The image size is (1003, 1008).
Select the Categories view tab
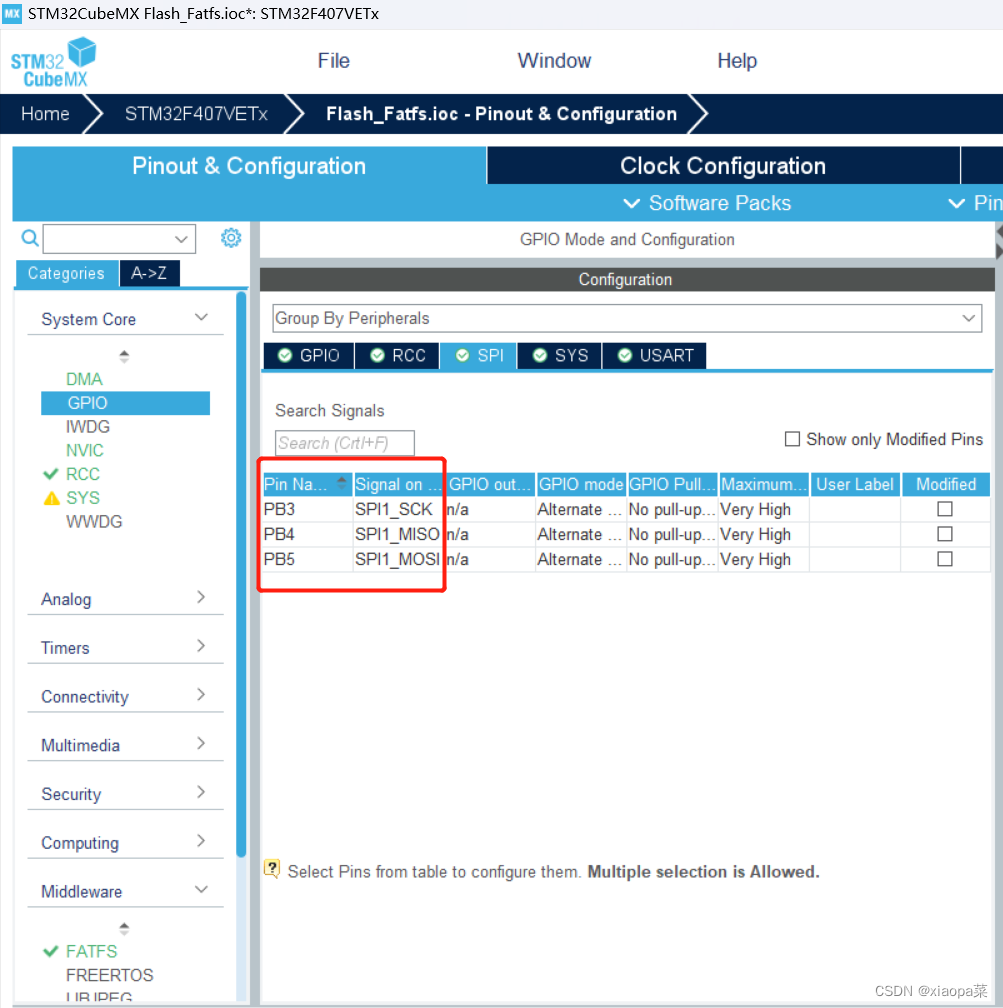(66, 273)
